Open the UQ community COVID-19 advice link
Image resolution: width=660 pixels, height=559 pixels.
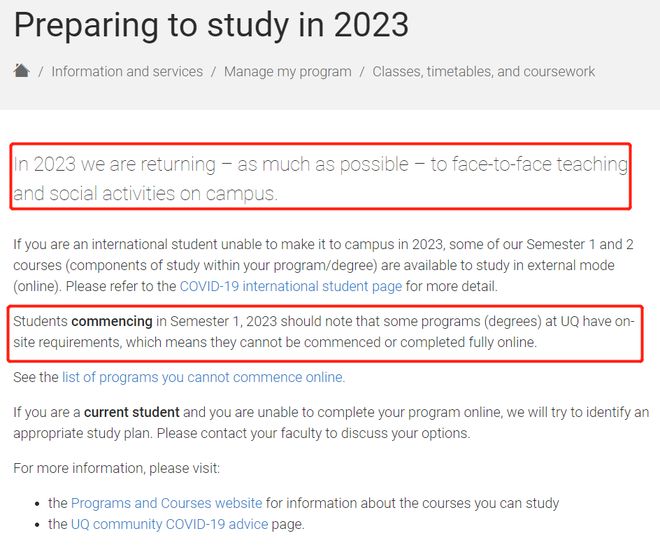point(170,524)
